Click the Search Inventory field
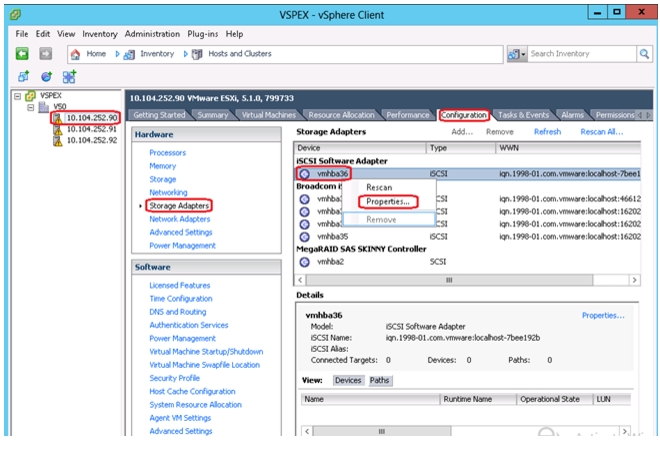The height and width of the screenshot is (450, 660). pyautogui.click(x=581, y=54)
